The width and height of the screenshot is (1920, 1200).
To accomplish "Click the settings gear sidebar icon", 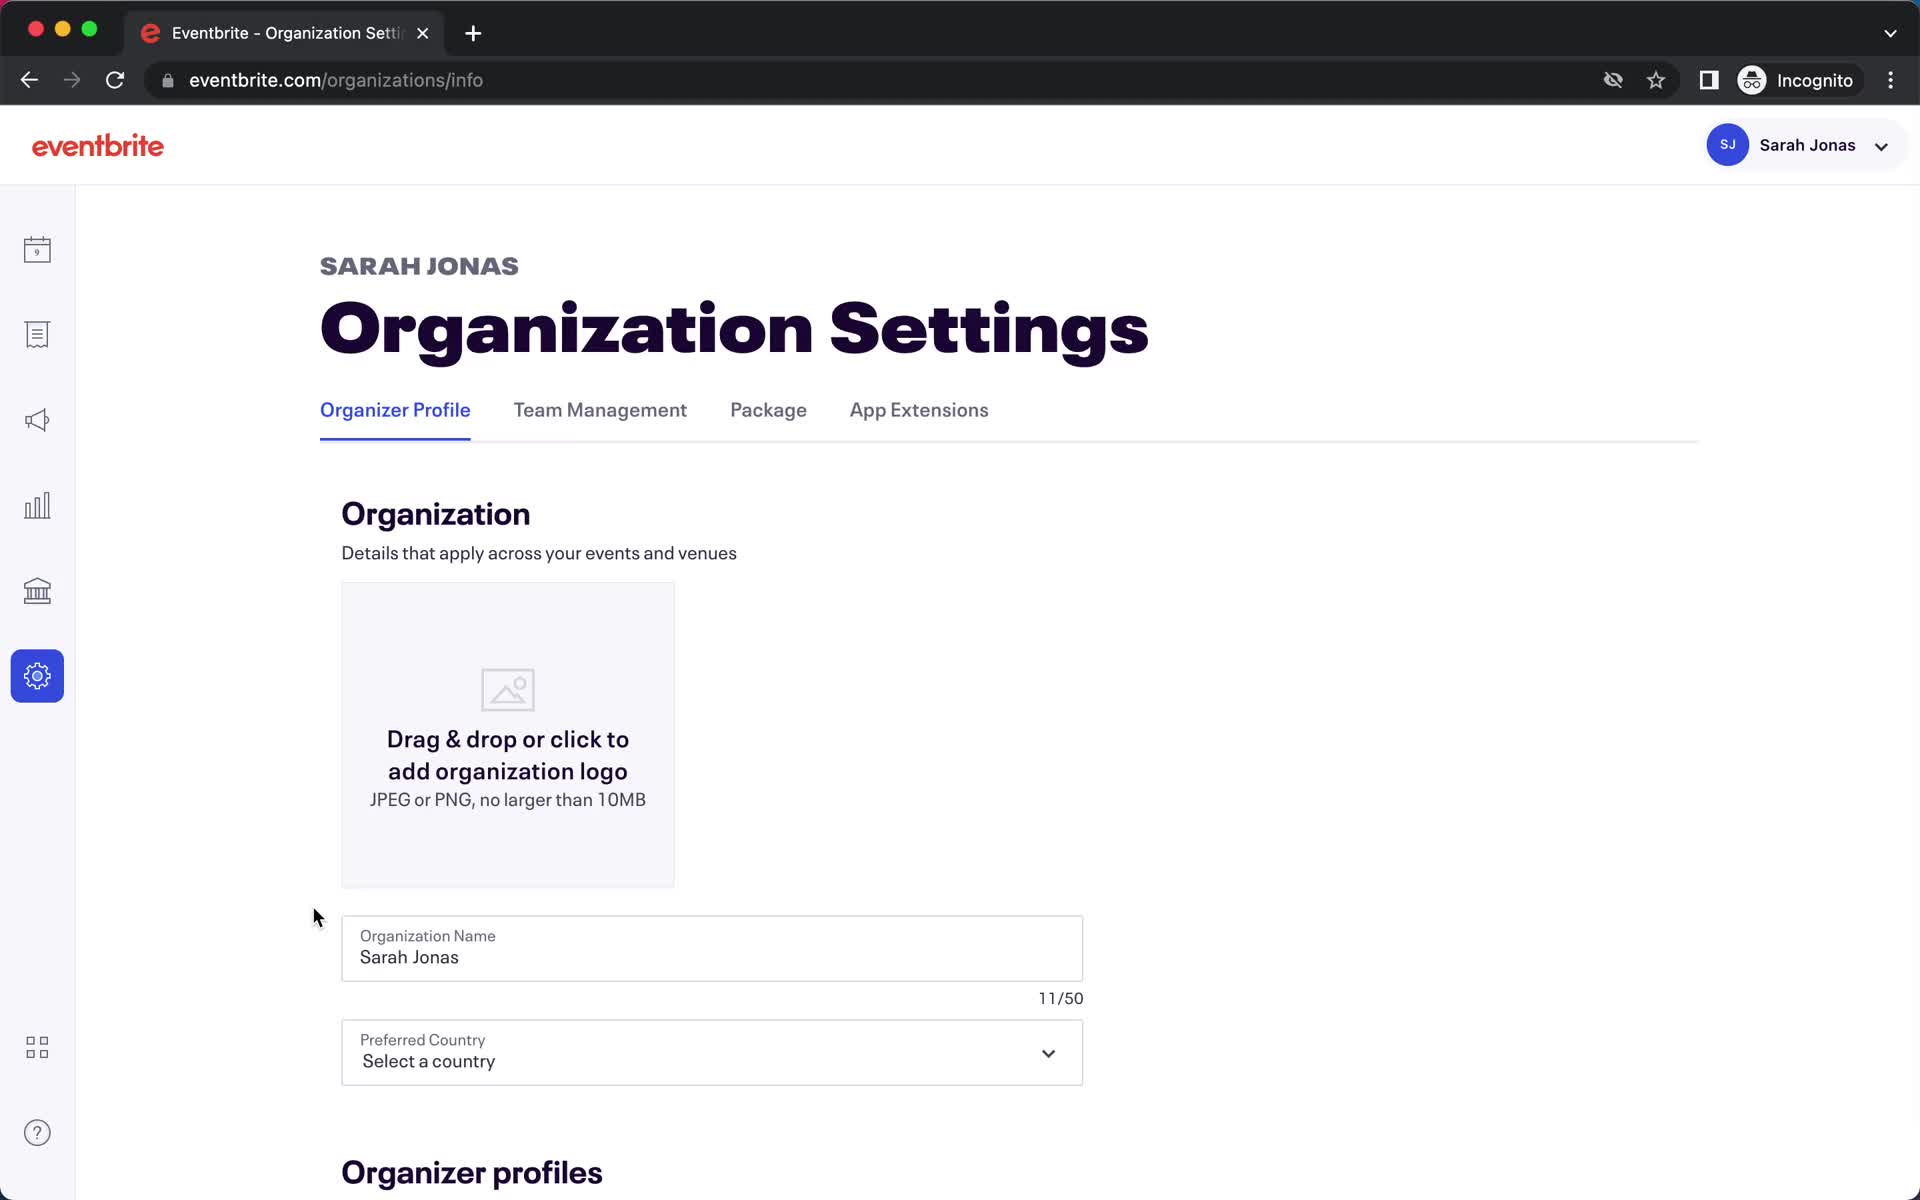I will (37, 676).
